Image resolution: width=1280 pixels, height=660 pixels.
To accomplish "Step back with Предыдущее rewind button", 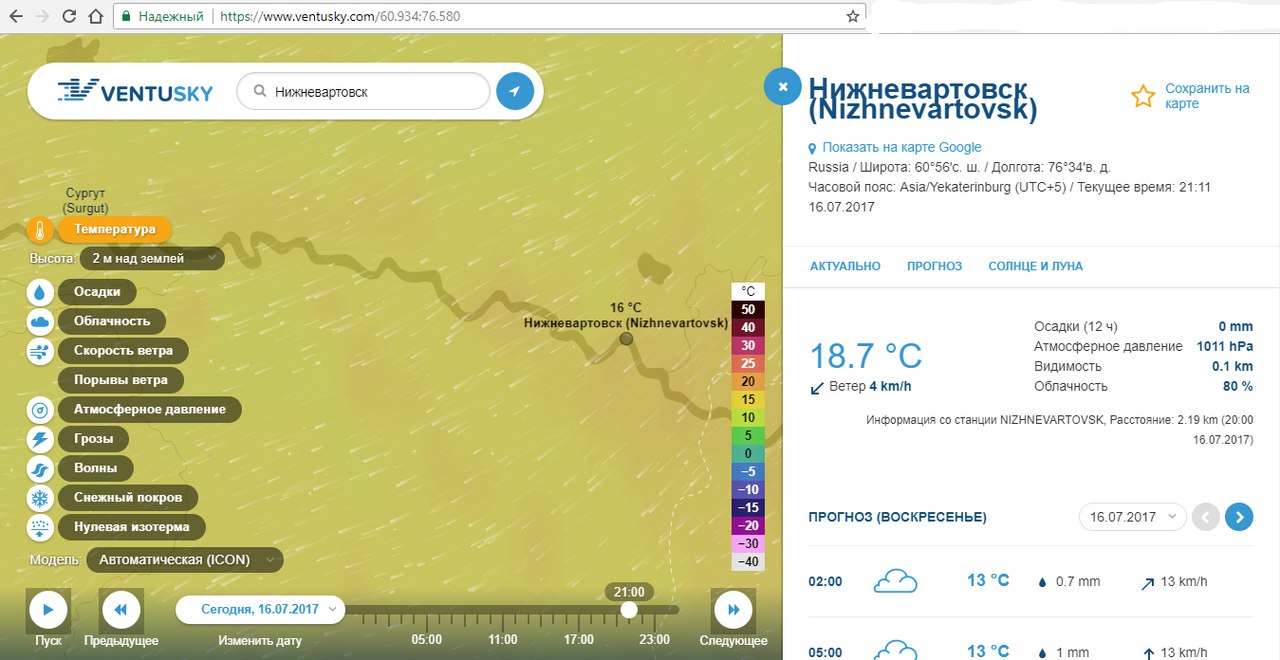I will click(x=121, y=609).
